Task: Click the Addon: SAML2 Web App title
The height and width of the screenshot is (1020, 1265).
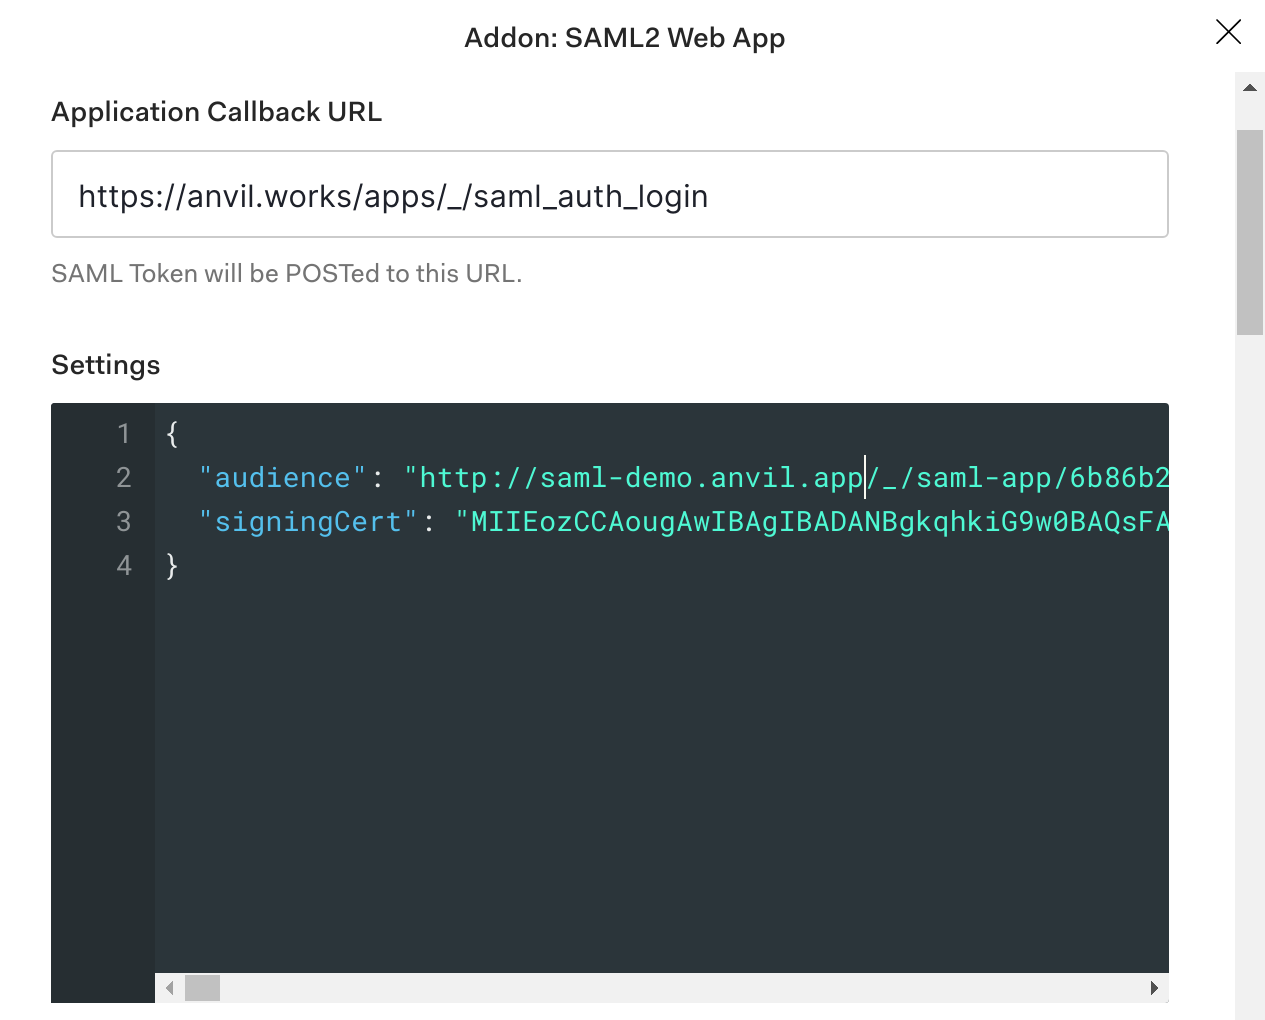Action: point(624,38)
